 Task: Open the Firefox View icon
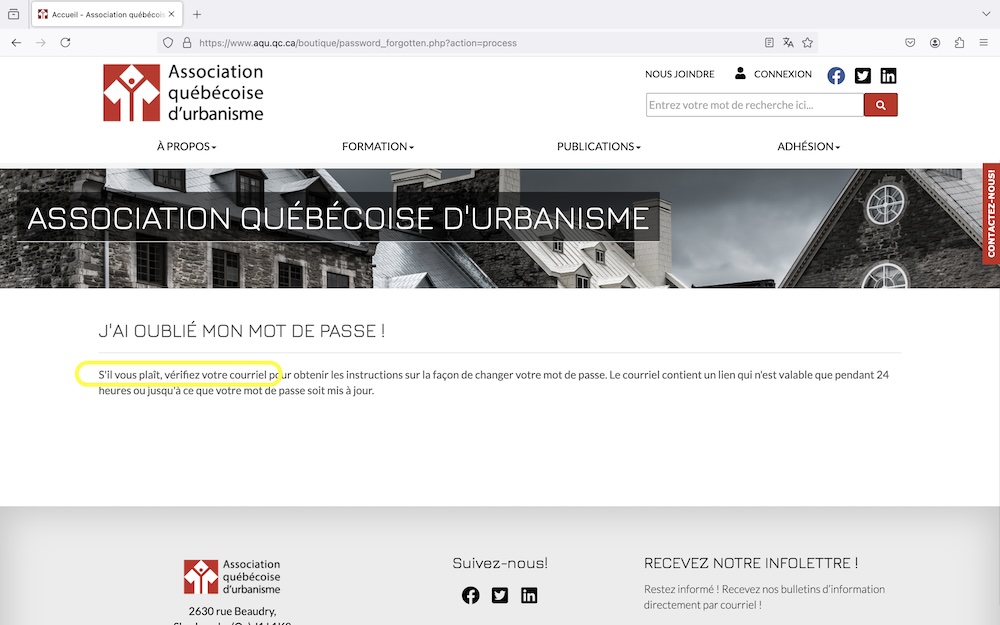click(x=13, y=14)
